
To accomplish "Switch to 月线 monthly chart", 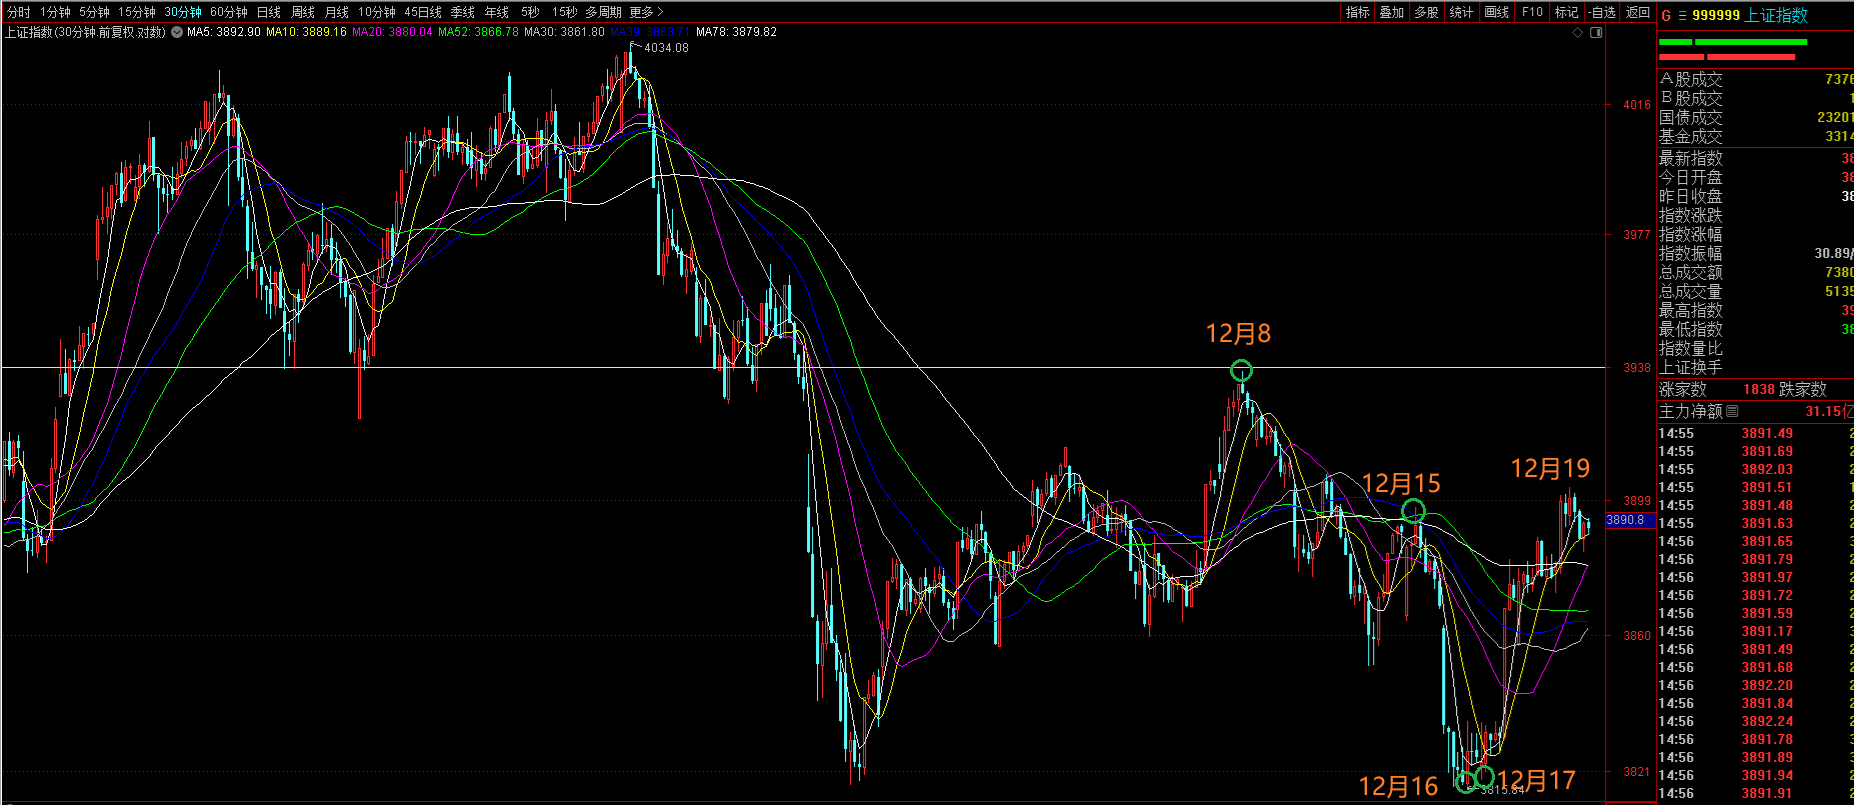I will [x=337, y=12].
